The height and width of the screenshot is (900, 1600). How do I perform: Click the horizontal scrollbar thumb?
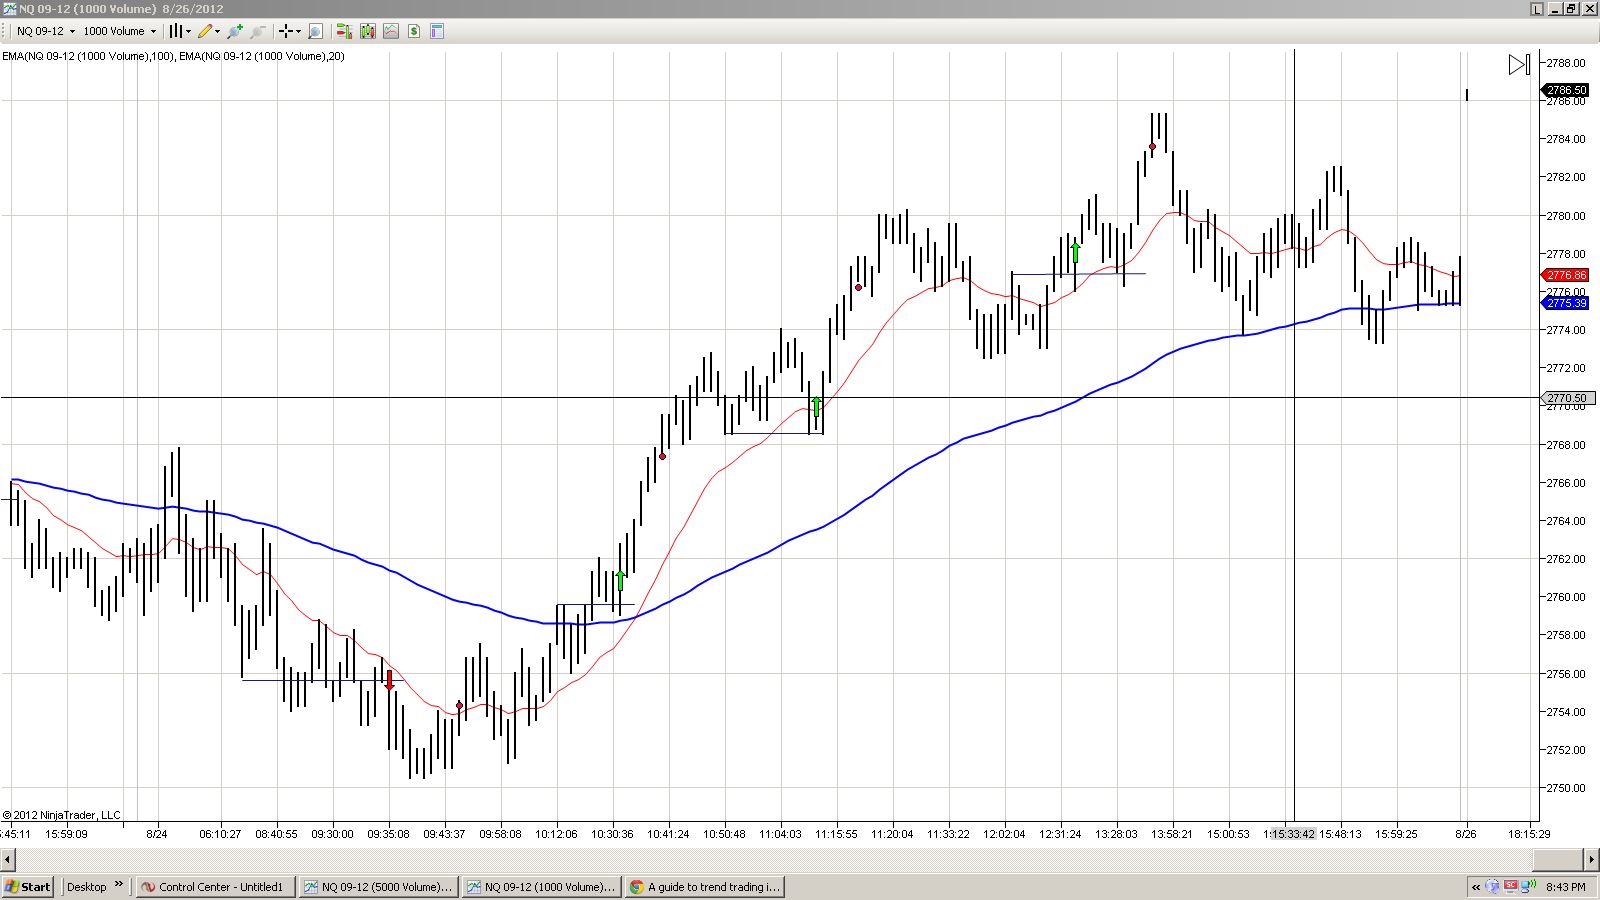[1557, 859]
